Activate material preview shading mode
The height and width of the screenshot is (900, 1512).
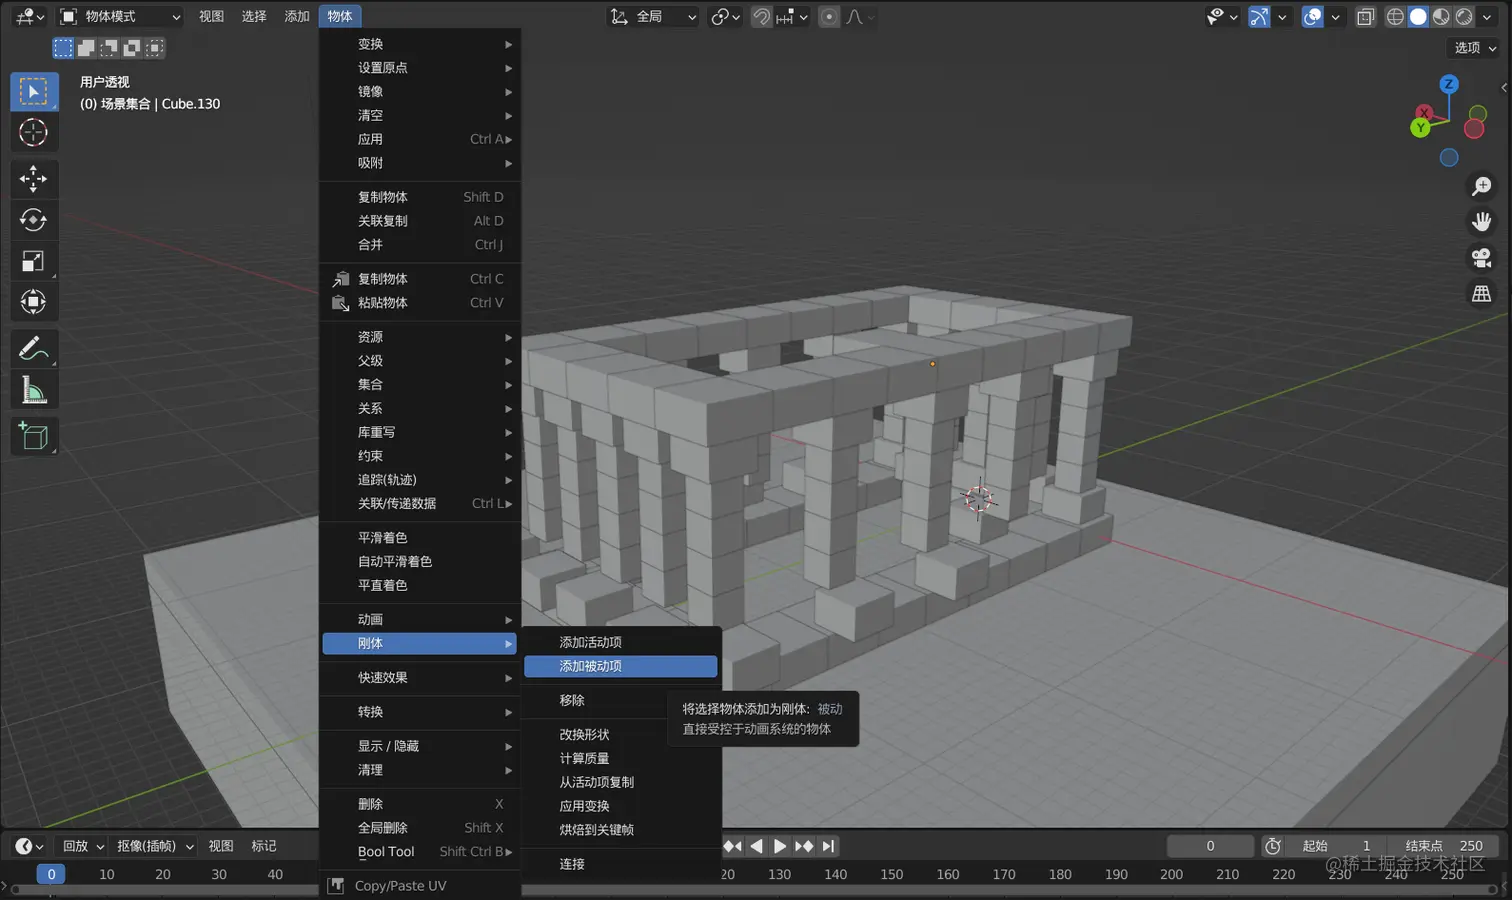(x=1440, y=17)
